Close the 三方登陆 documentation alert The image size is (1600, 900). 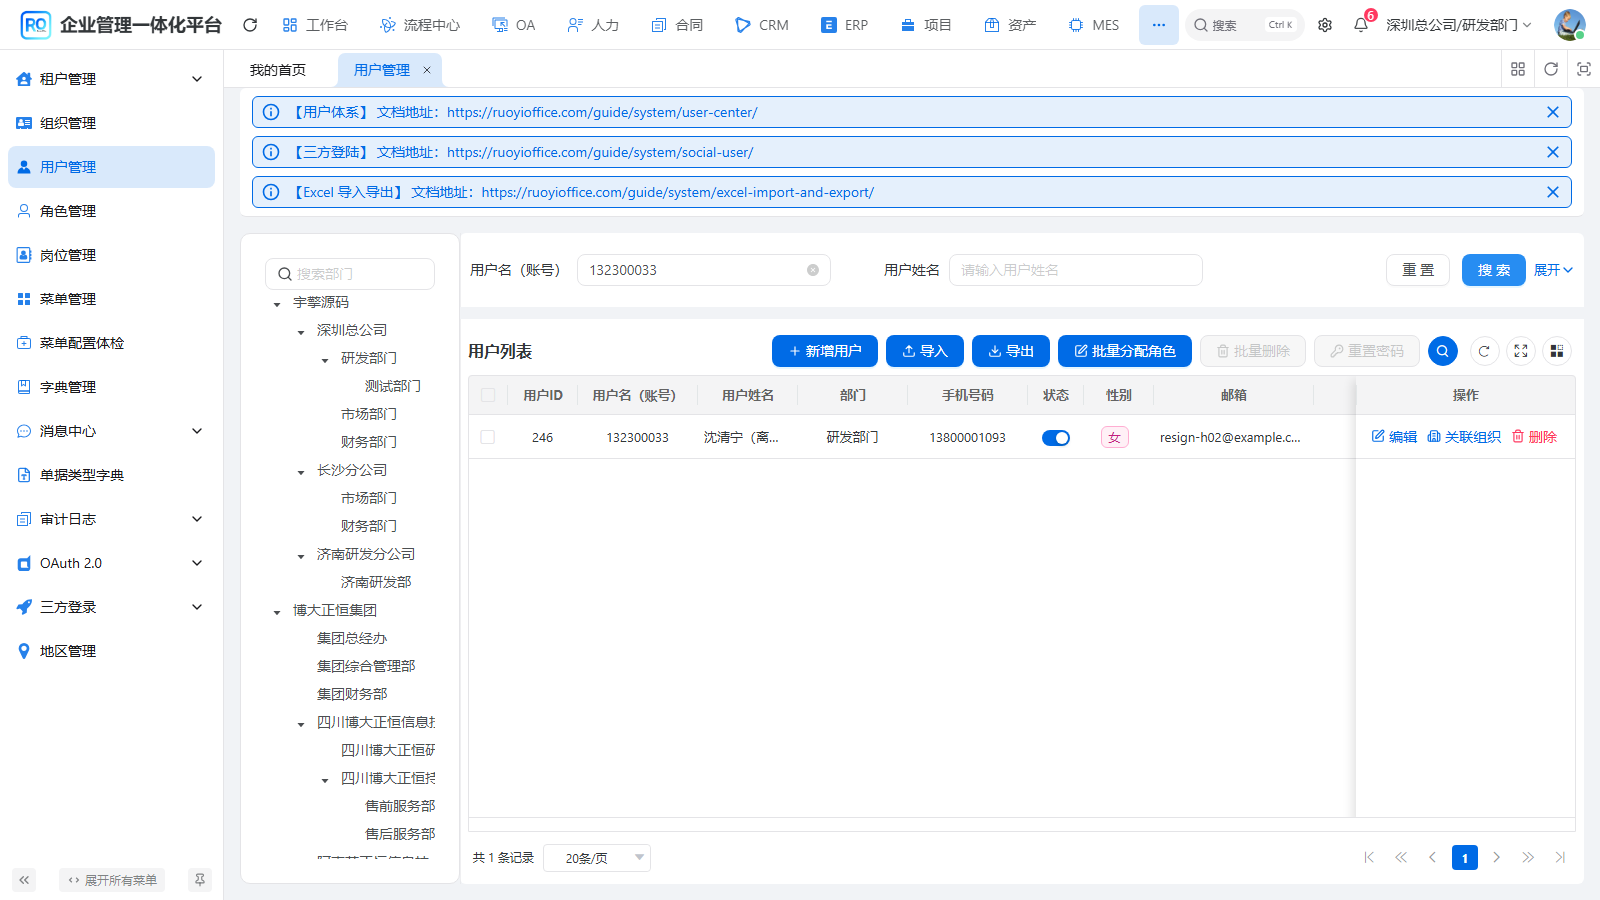[1553, 152]
